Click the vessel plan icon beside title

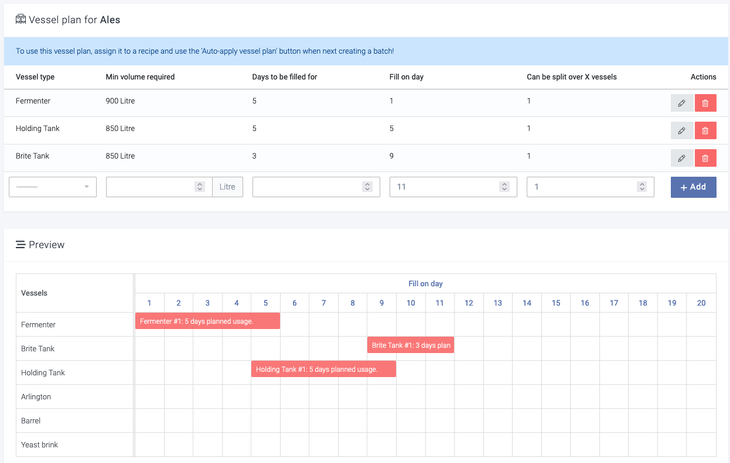(x=21, y=19)
